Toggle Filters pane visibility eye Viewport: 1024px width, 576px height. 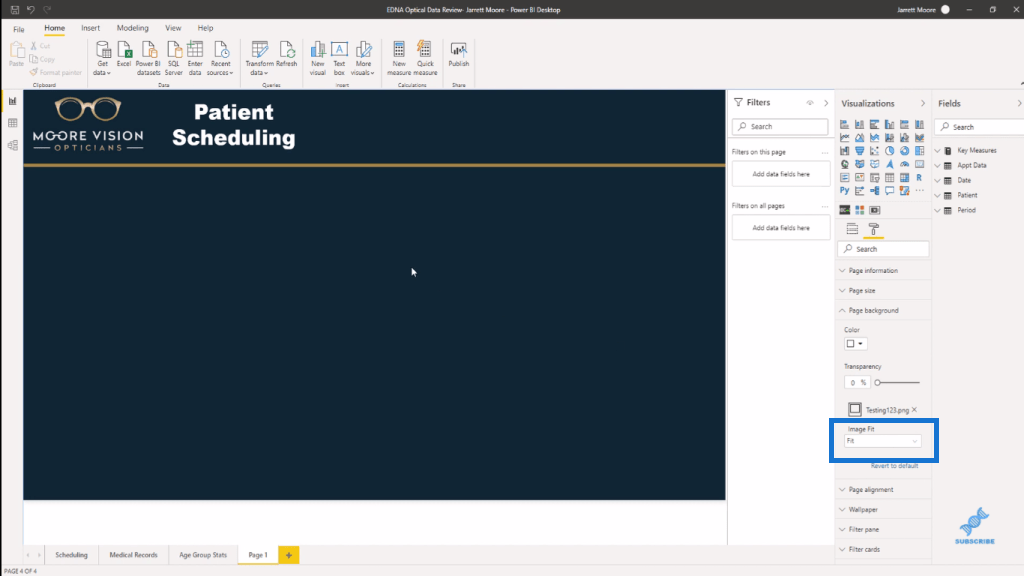click(810, 103)
